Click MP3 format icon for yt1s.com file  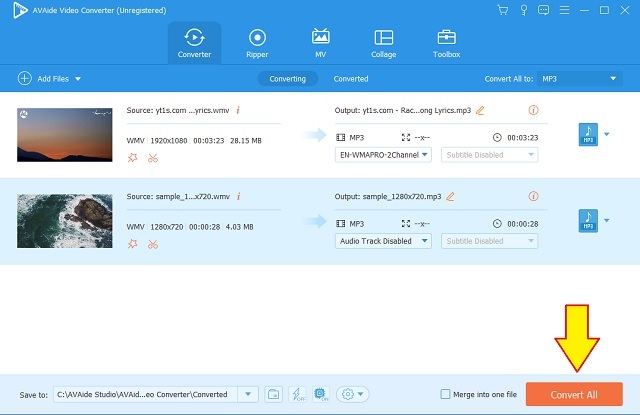tap(588, 134)
